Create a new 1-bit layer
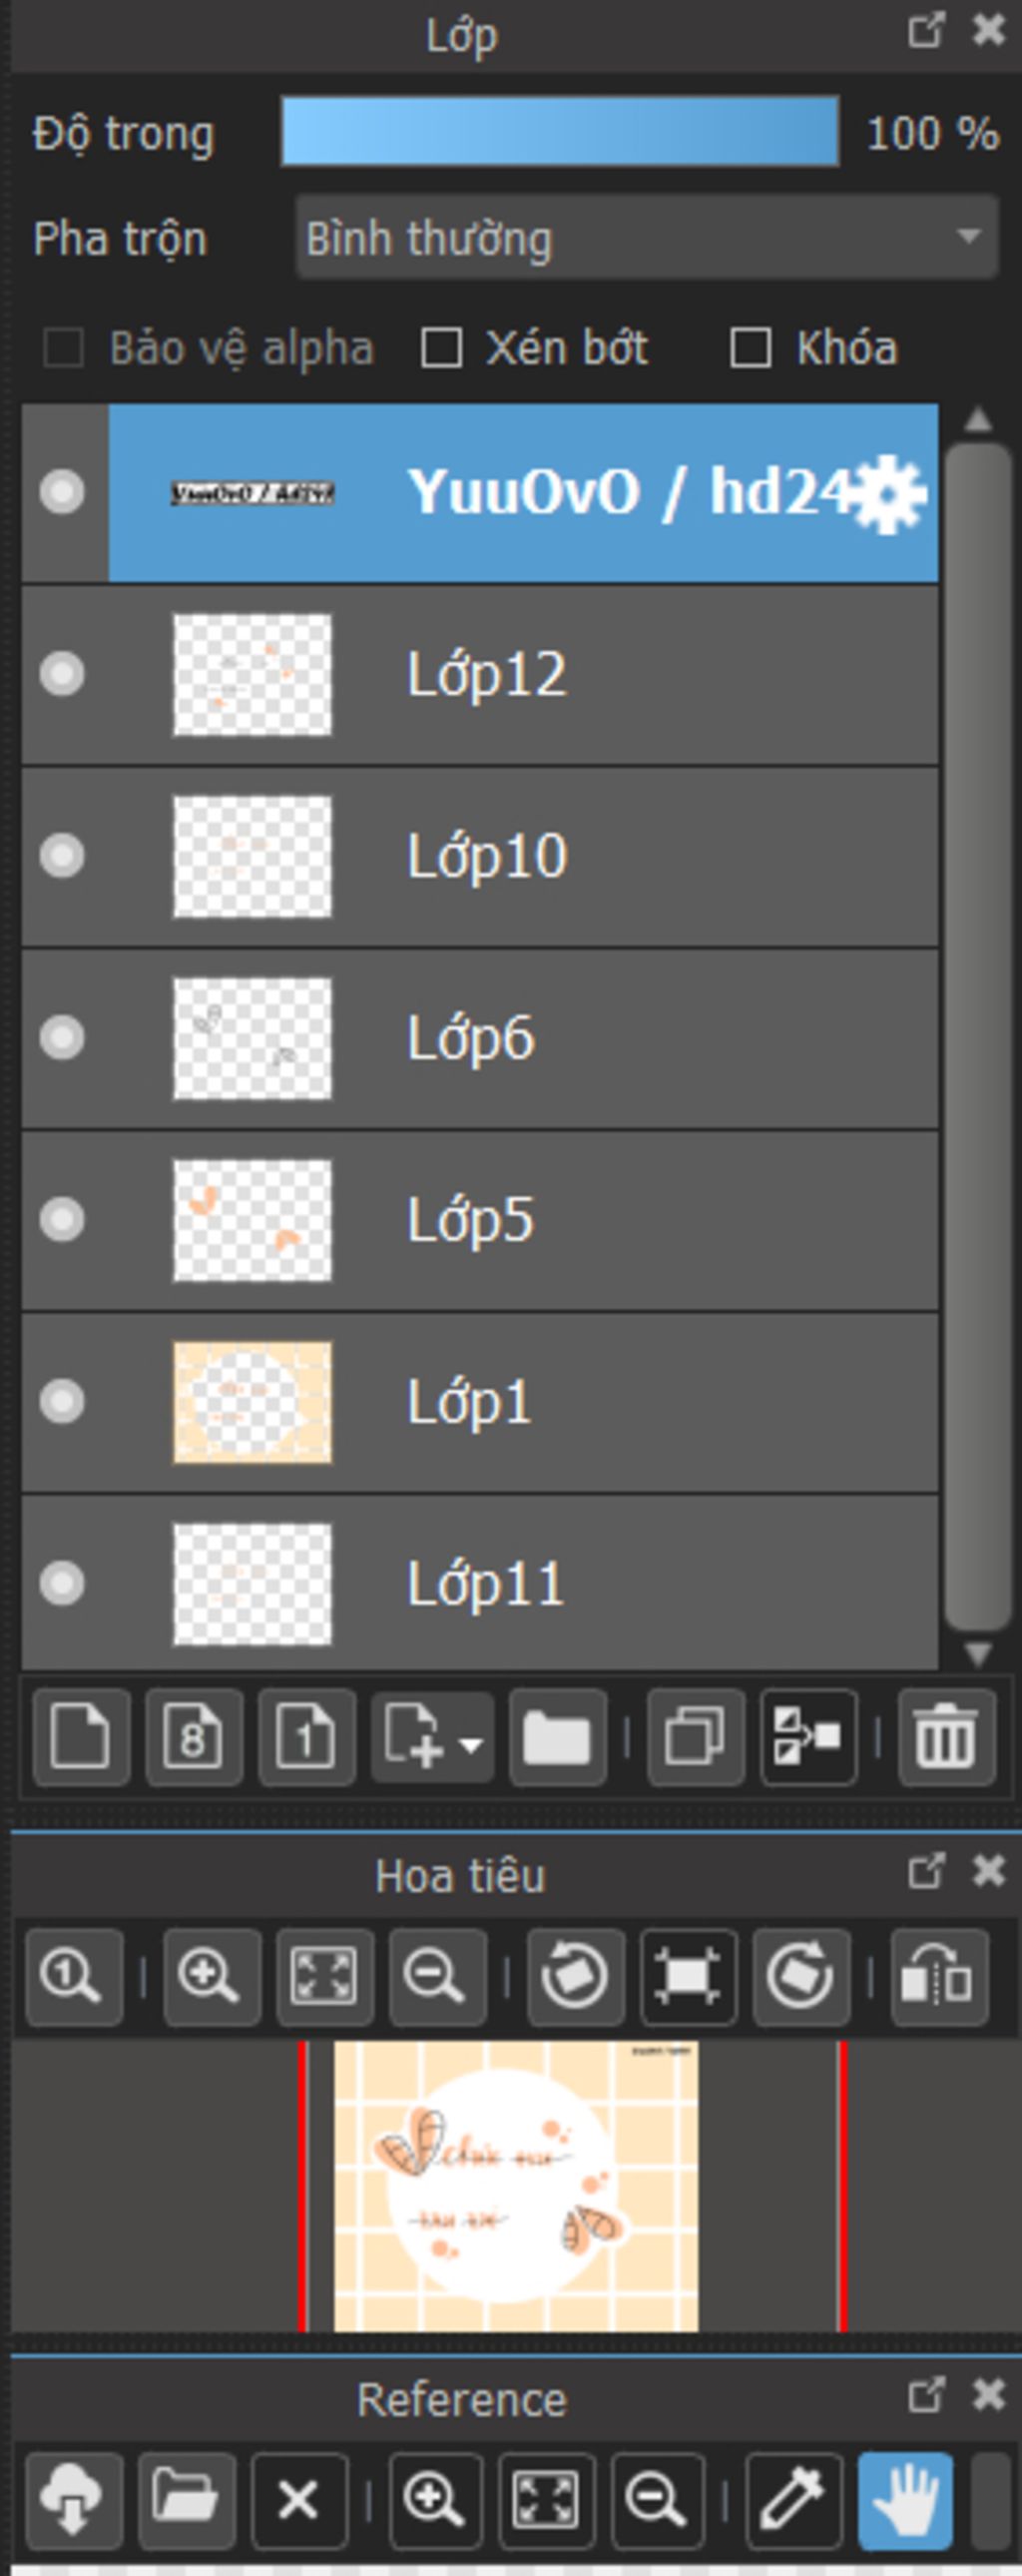Viewport: 1022px width, 2576px height. [x=306, y=1737]
